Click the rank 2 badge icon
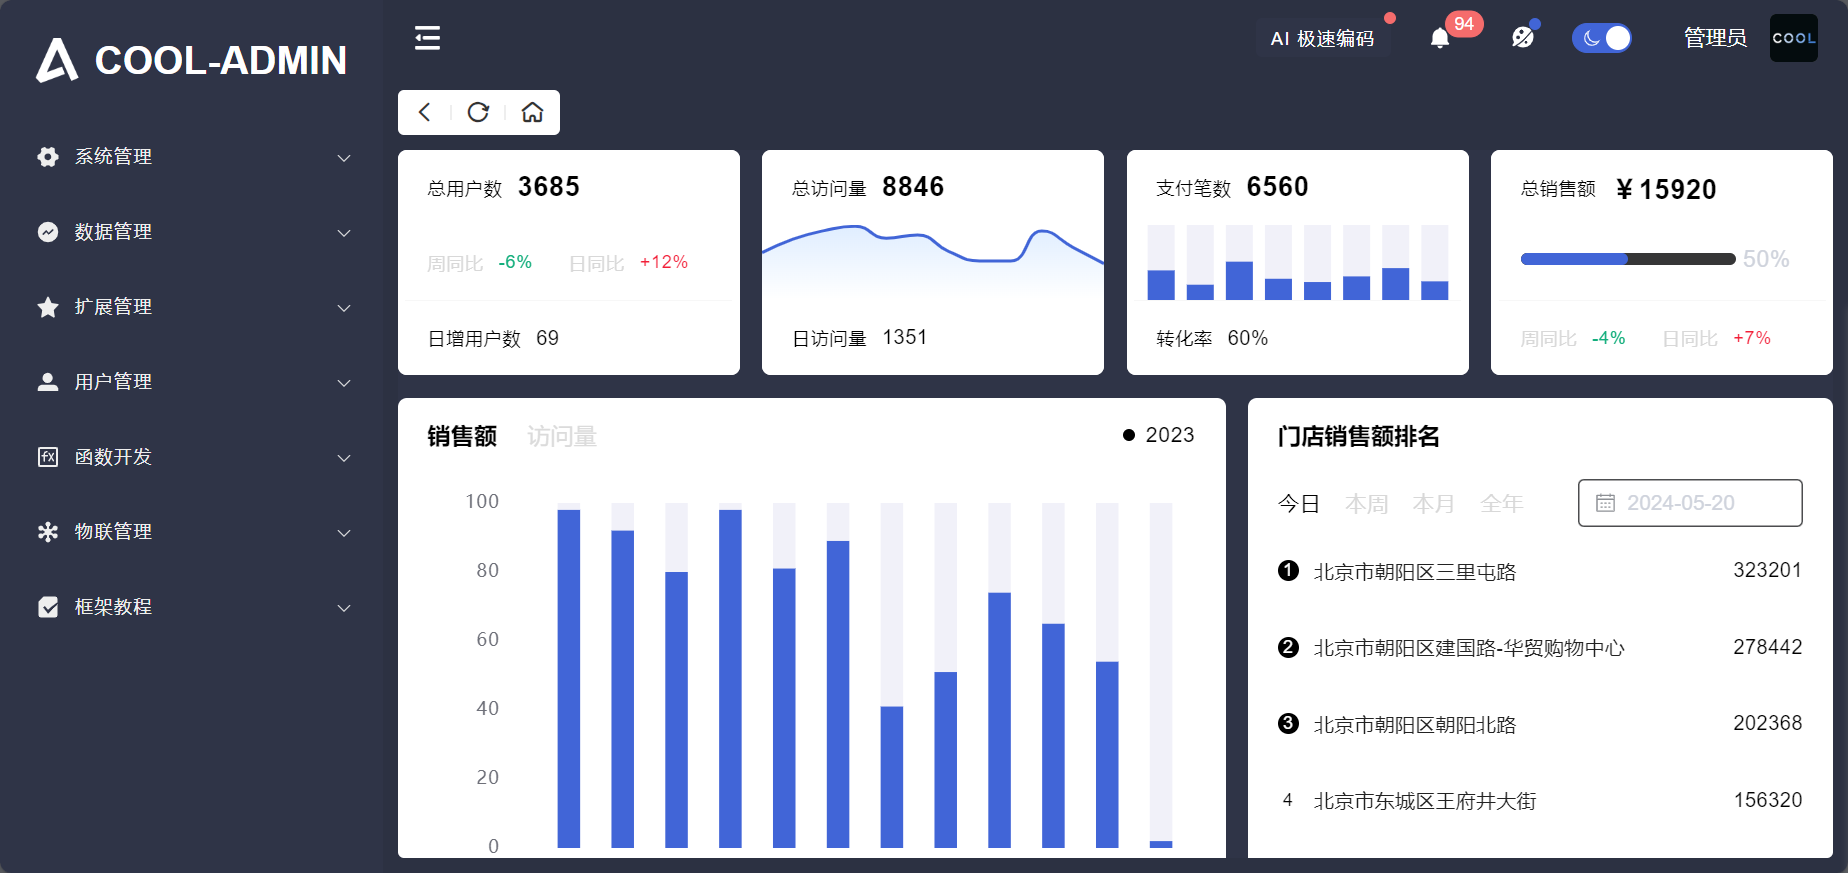 click(1288, 647)
